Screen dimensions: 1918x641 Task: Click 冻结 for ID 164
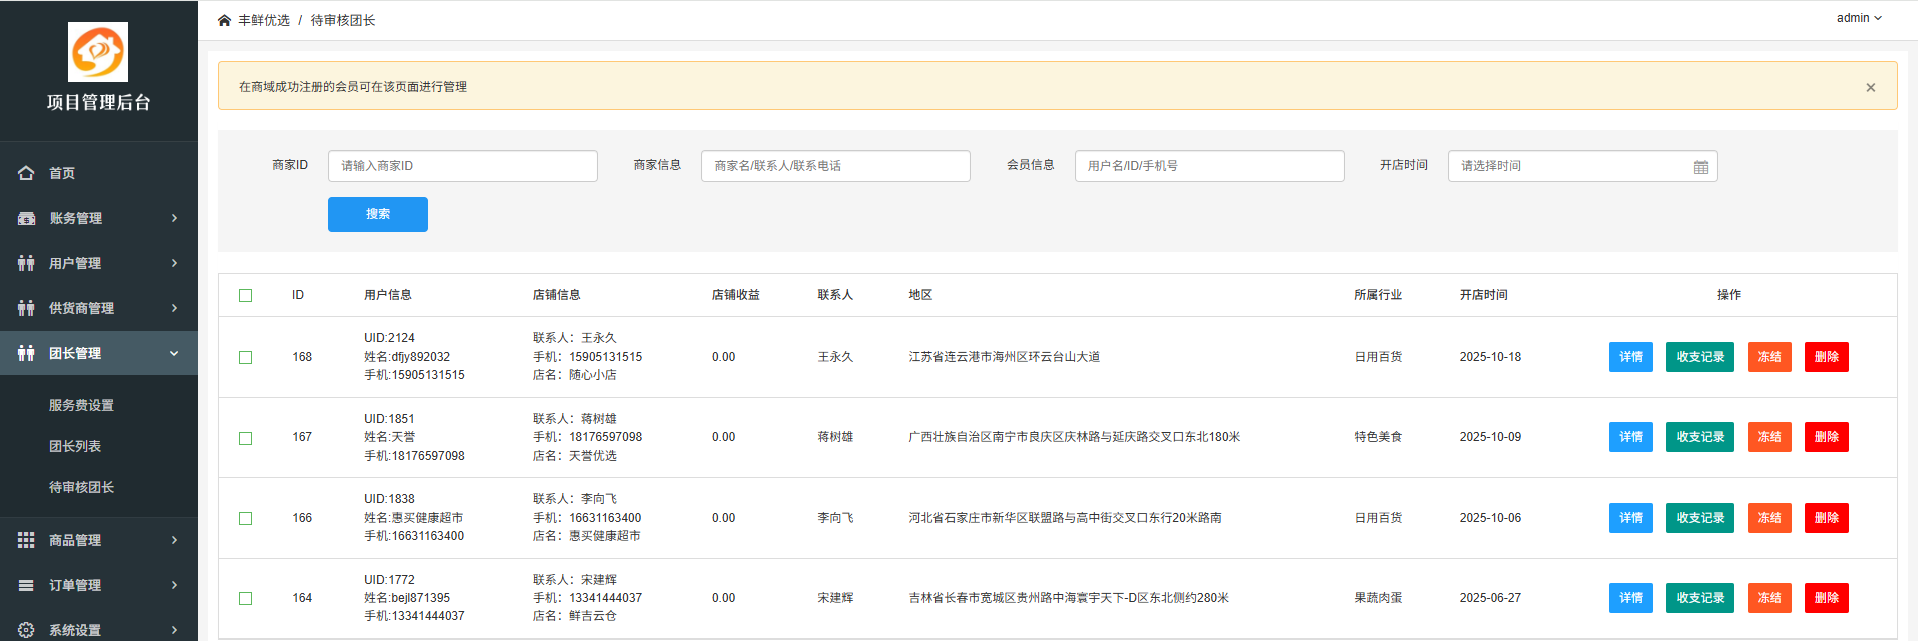click(1770, 598)
